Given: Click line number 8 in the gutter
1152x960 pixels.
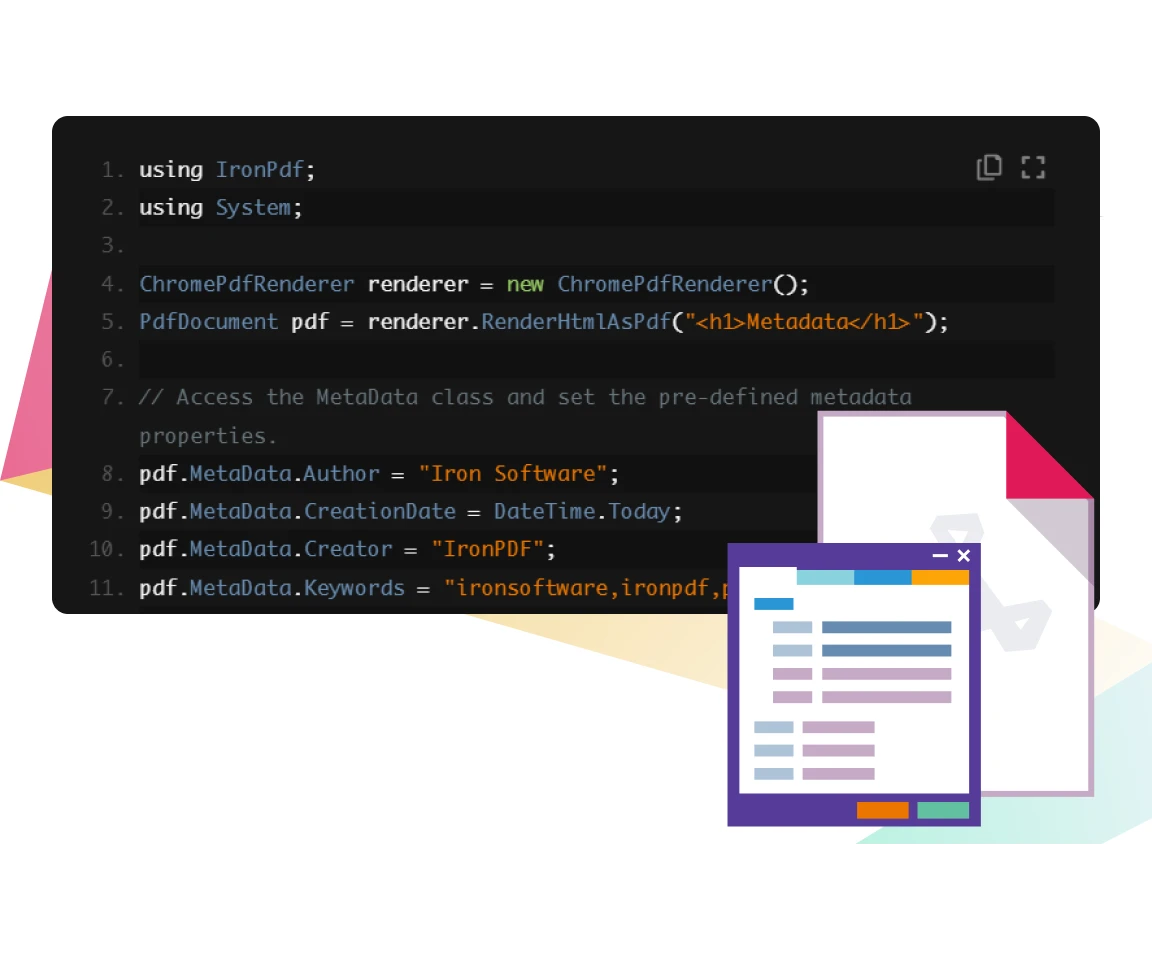Looking at the screenshot, I should click(112, 474).
